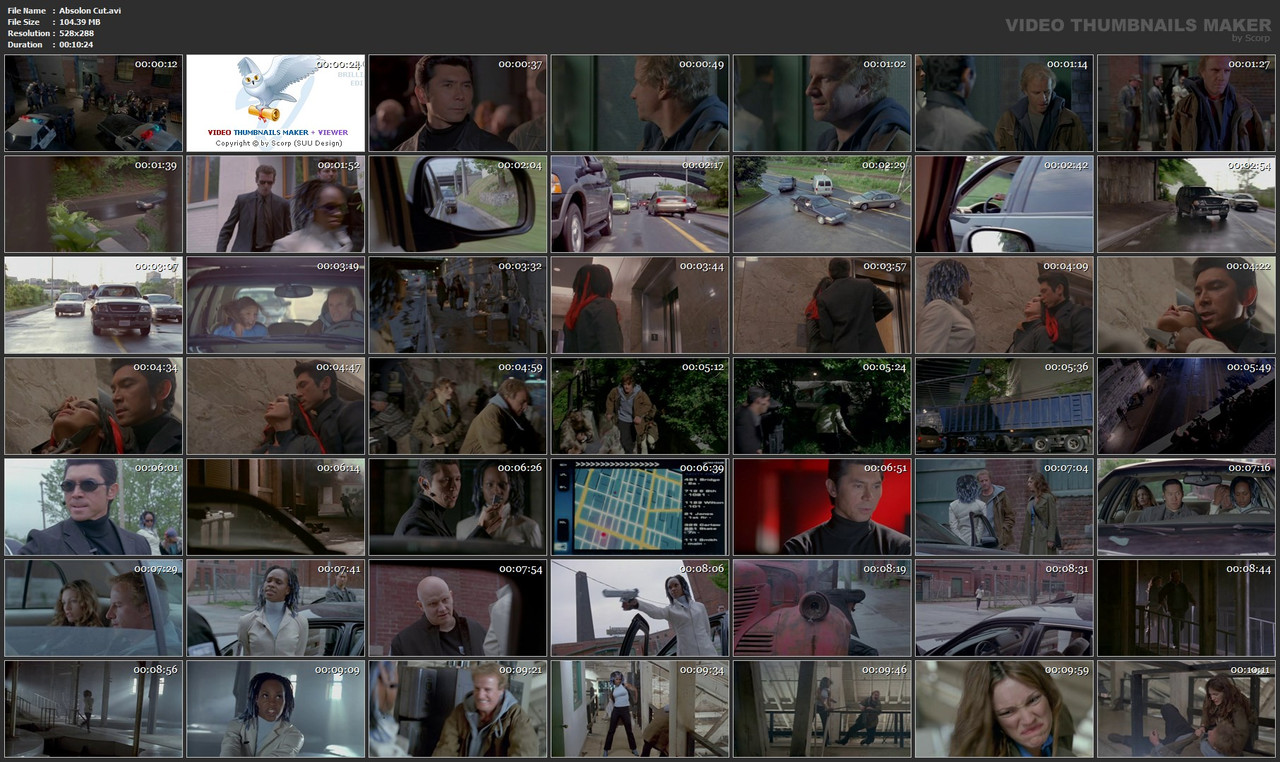1280x762 pixels.
Task: Select the file name text Absolon Cut.avi
Action: 90,10
